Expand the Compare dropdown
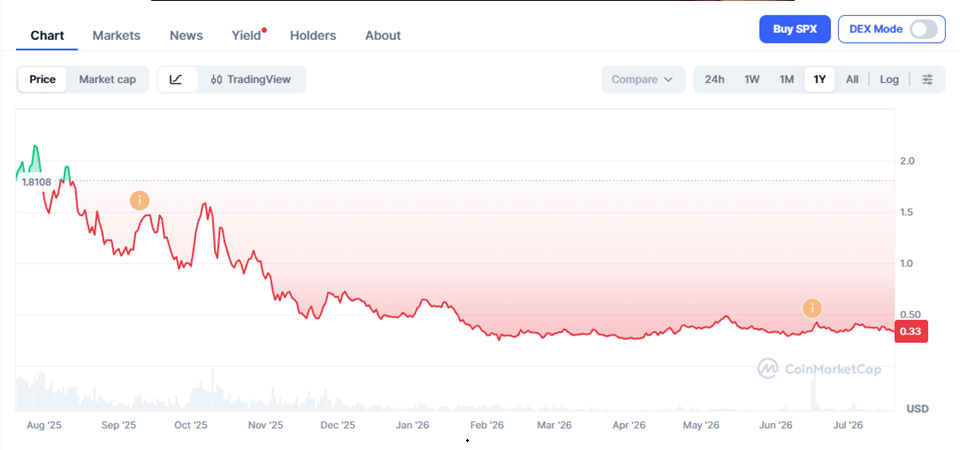The height and width of the screenshot is (450, 960). point(643,80)
